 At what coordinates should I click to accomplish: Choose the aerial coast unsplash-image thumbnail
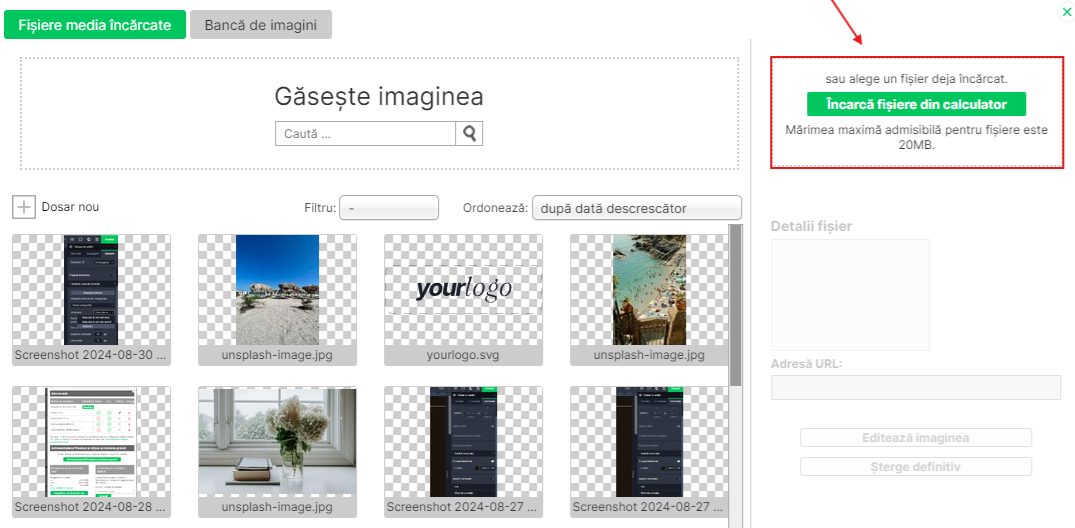(x=649, y=291)
